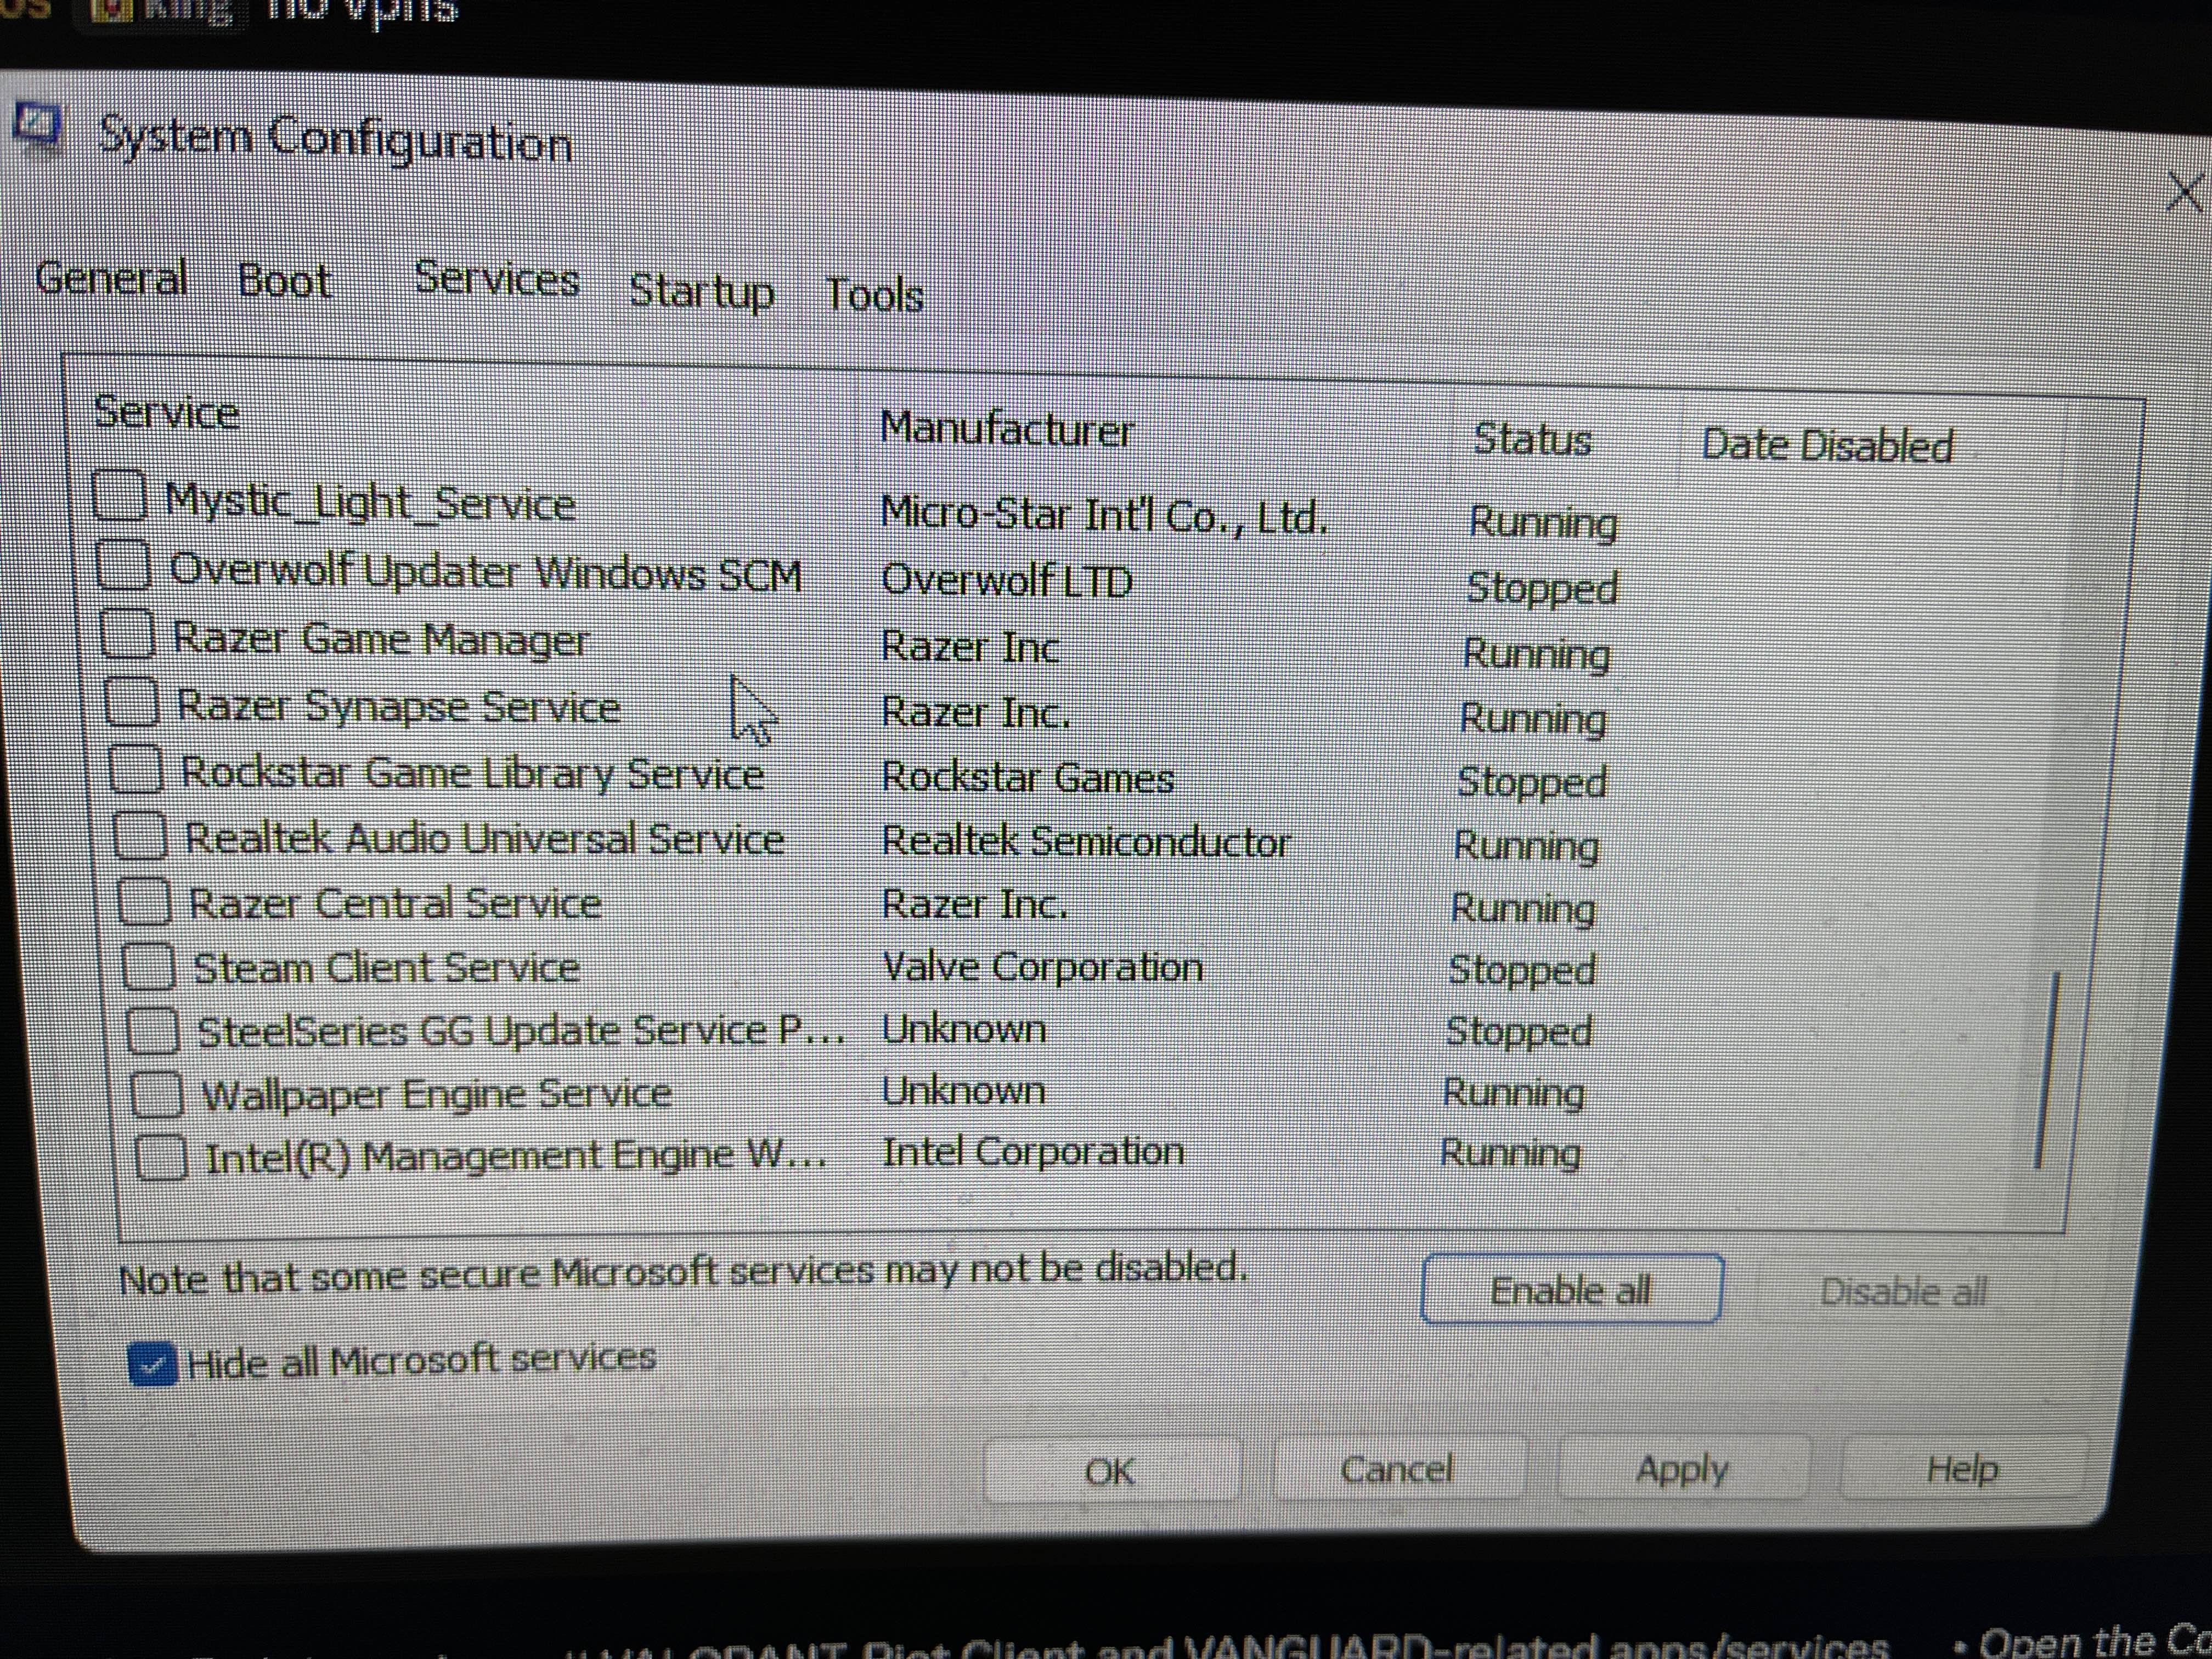
Task: Go to the Startup tab
Action: (701, 291)
